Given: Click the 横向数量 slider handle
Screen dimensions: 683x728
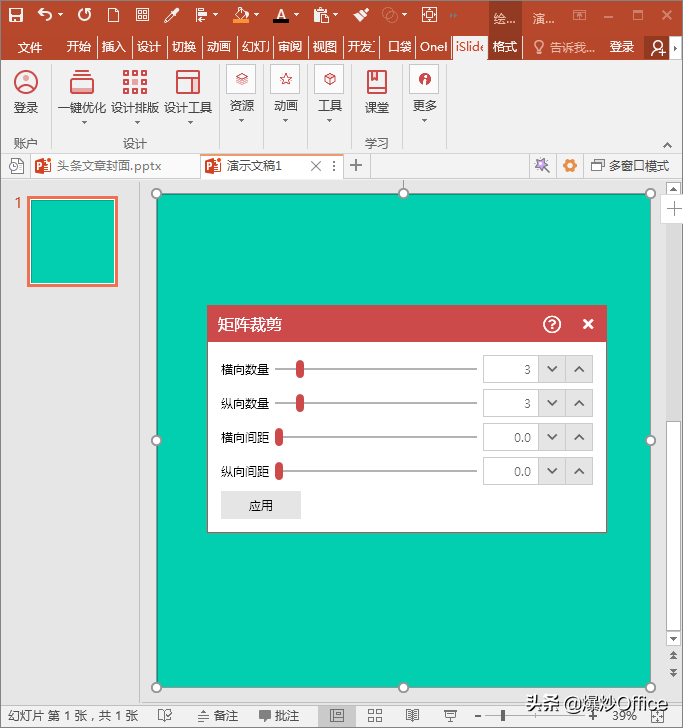Looking at the screenshot, I should tap(300, 370).
